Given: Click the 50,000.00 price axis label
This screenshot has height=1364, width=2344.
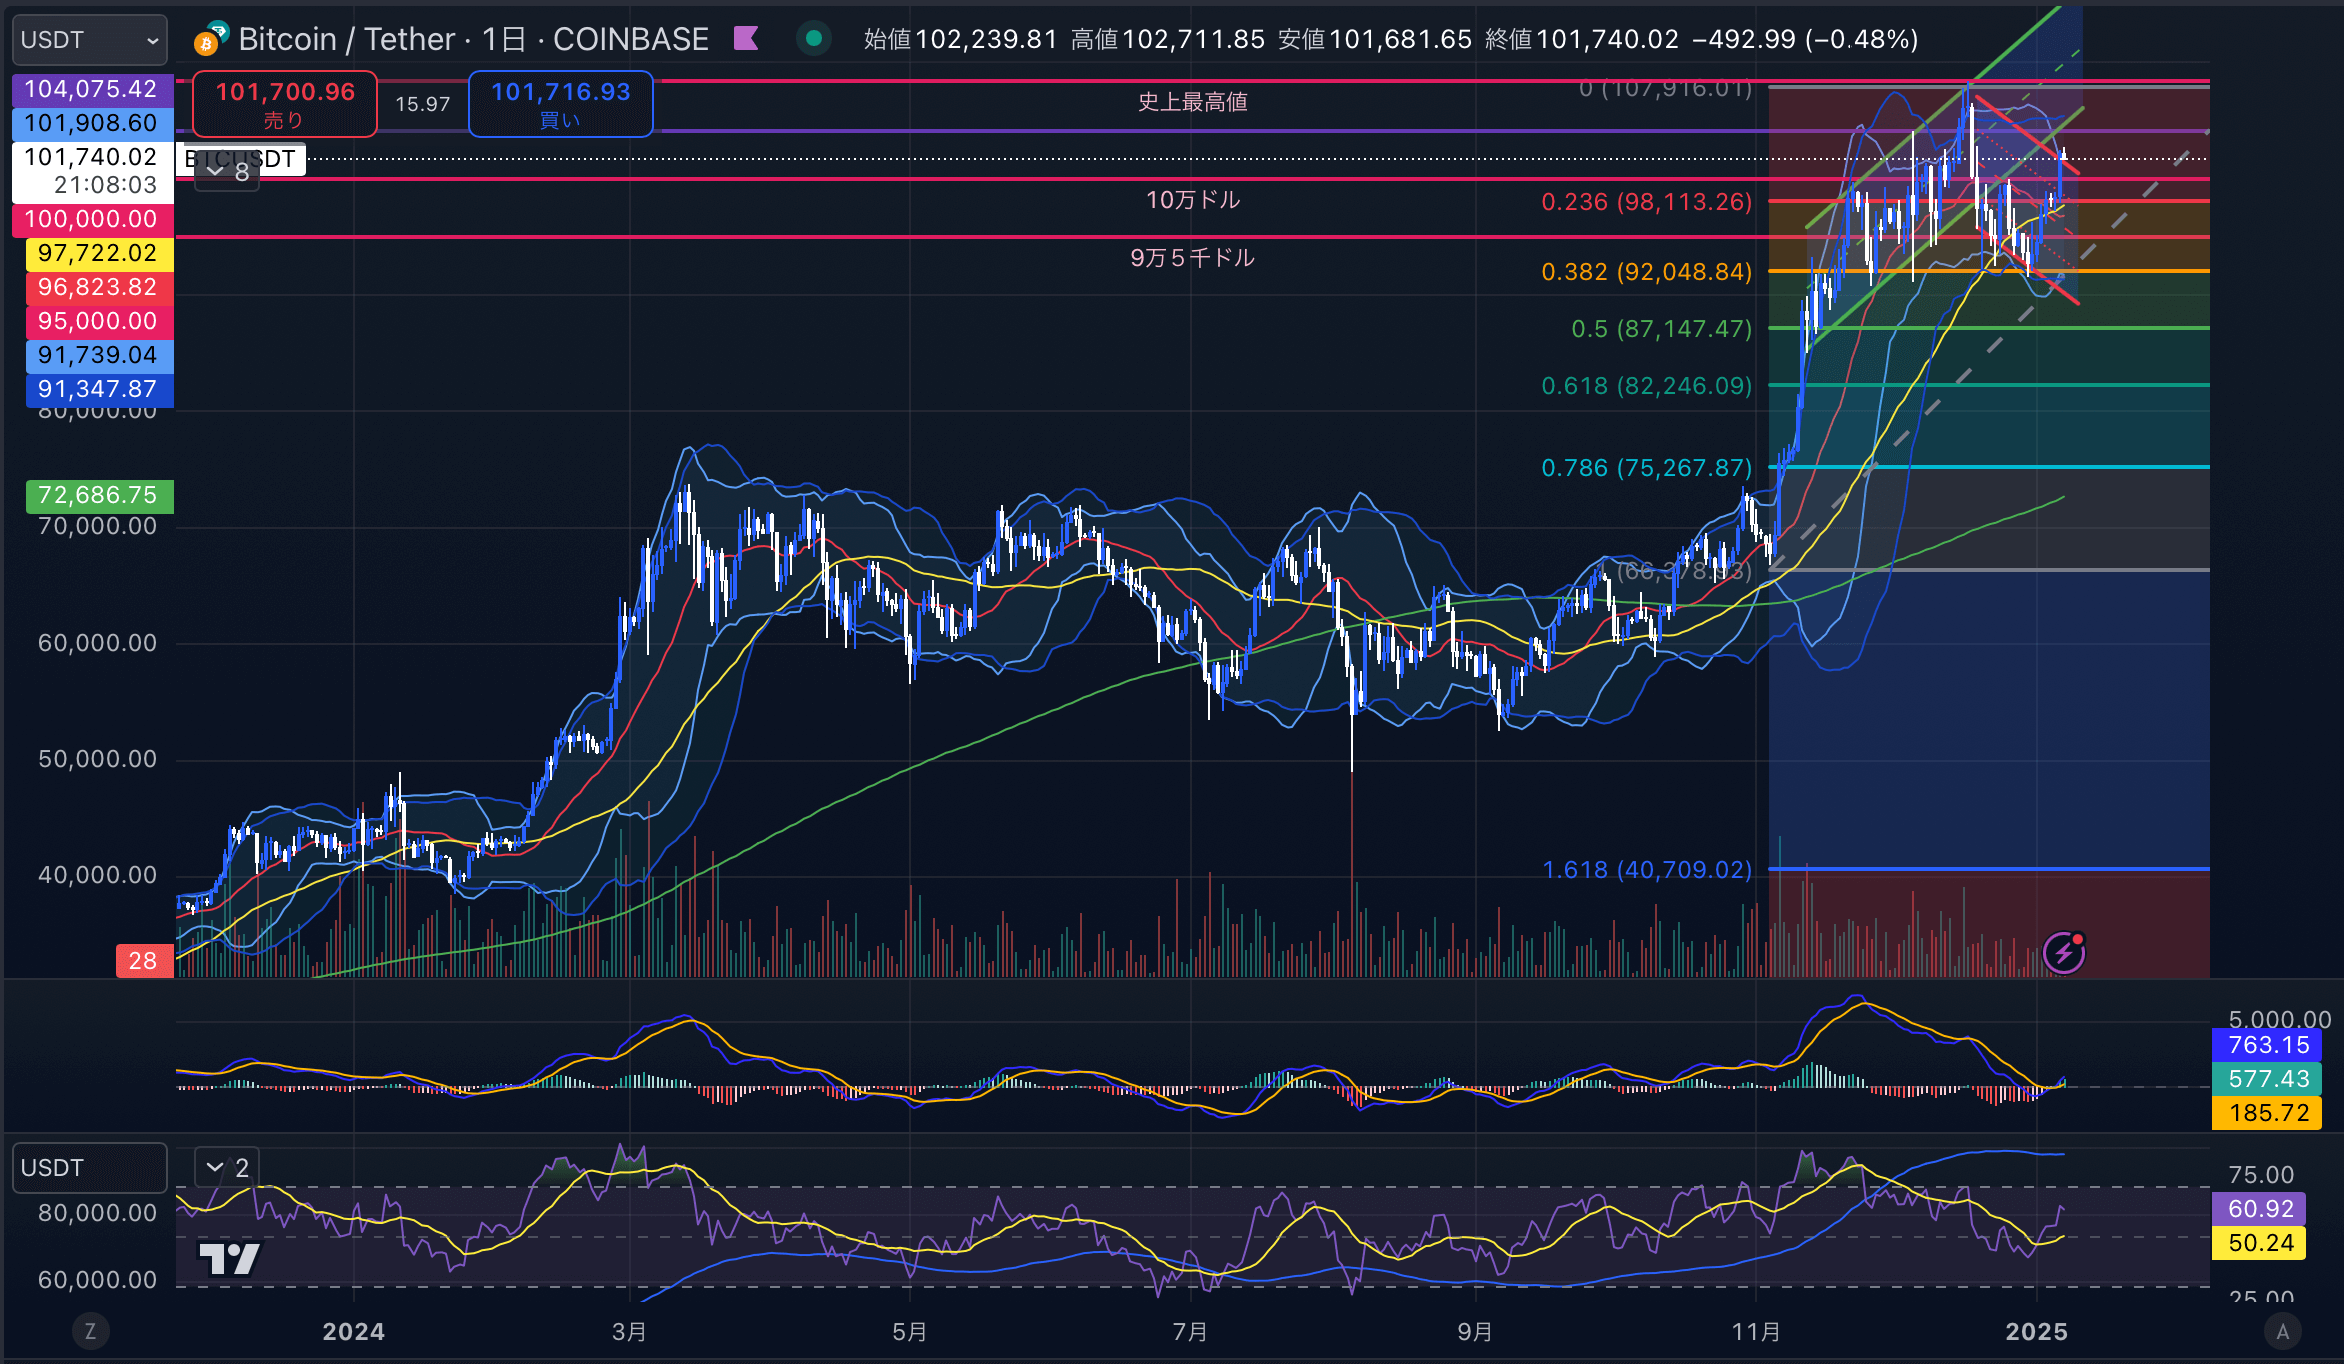Looking at the screenshot, I should pyautogui.click(x=97, y=759).
